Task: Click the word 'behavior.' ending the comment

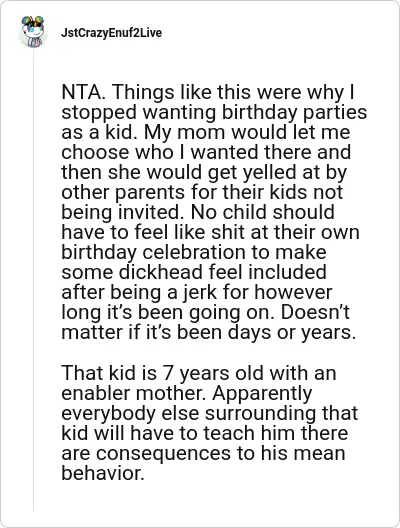Action: (x=103, y=473)
